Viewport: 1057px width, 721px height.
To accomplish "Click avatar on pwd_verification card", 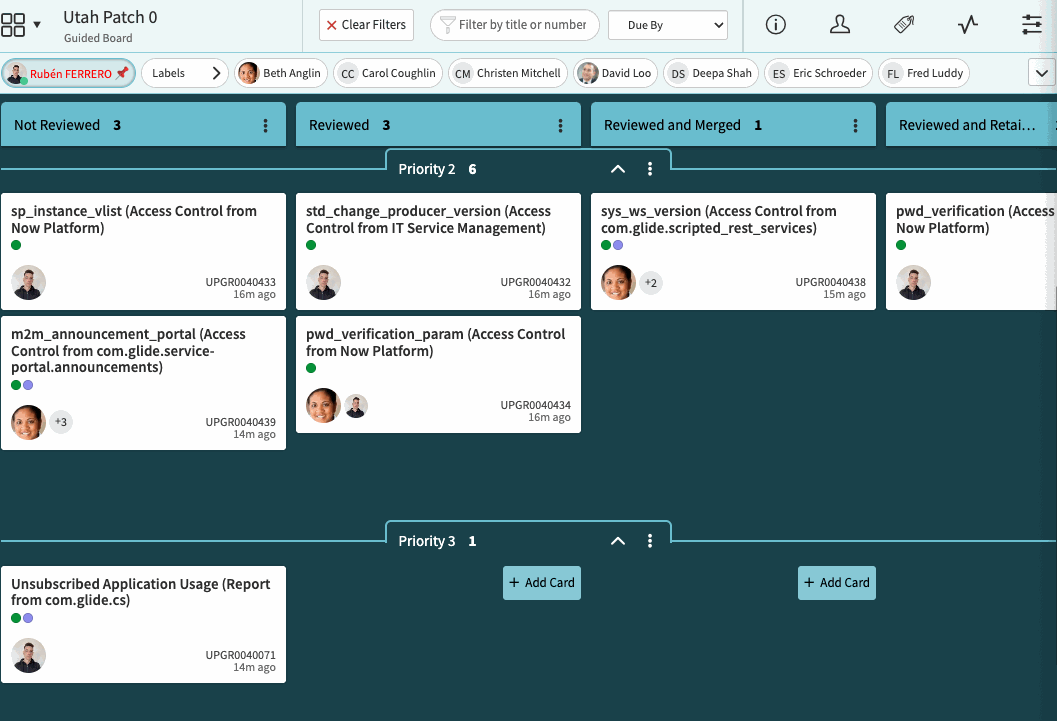I will 913,282.
